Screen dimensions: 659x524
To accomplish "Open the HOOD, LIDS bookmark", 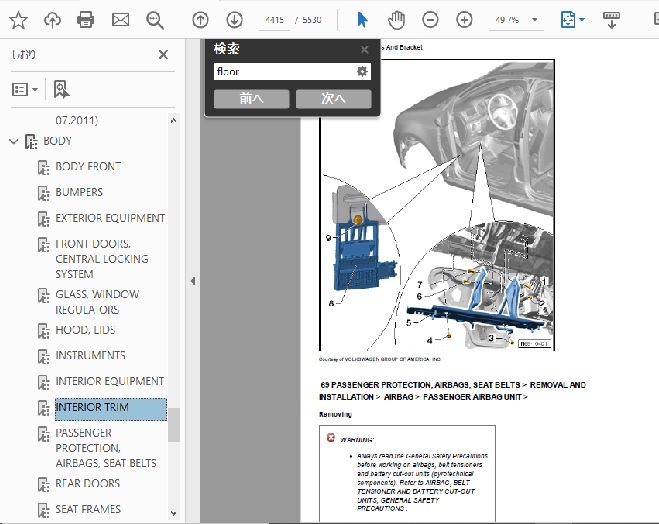I will click(x=85, y=330).
